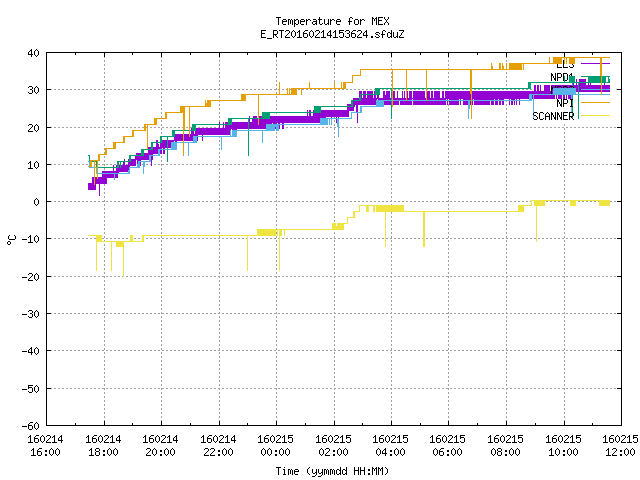The image size is (640, 480).
Task: Click the y-axis tick label '-20'
Action: coord(31,277)
